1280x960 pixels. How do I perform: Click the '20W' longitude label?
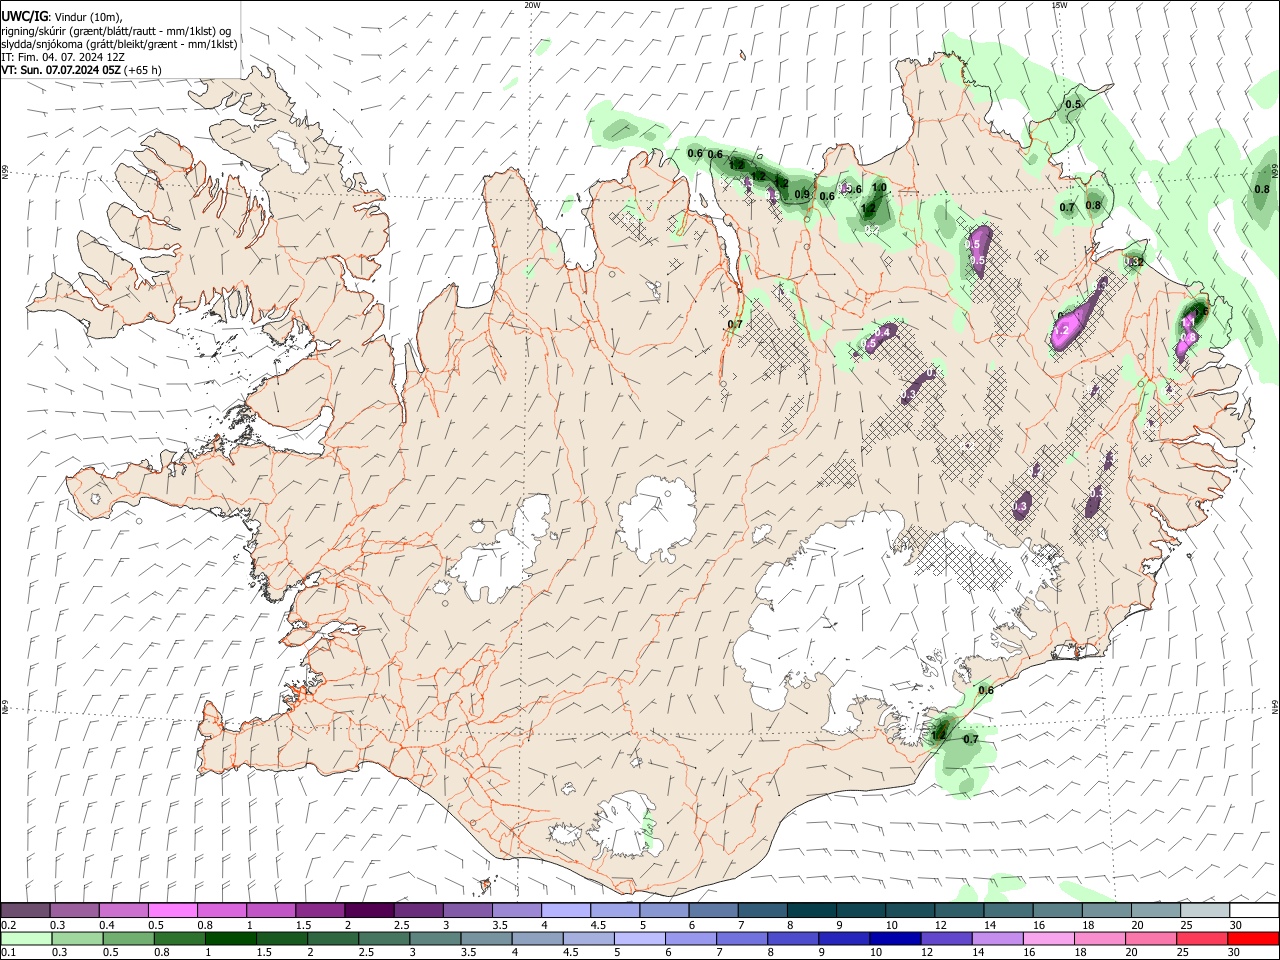[x=532, y=5]
